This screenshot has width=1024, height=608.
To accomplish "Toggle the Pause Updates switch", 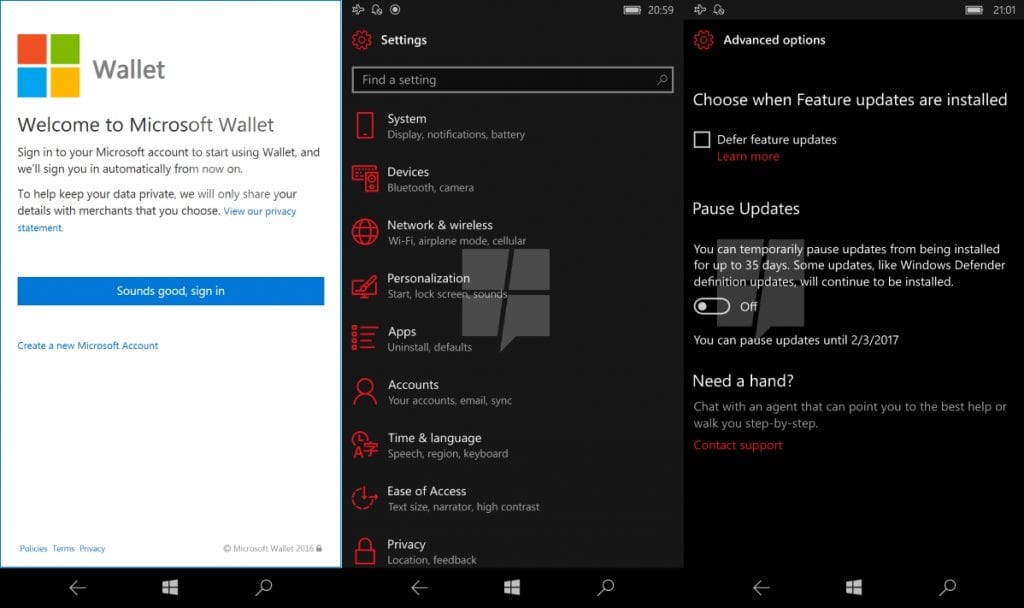I will pos(712,306).
